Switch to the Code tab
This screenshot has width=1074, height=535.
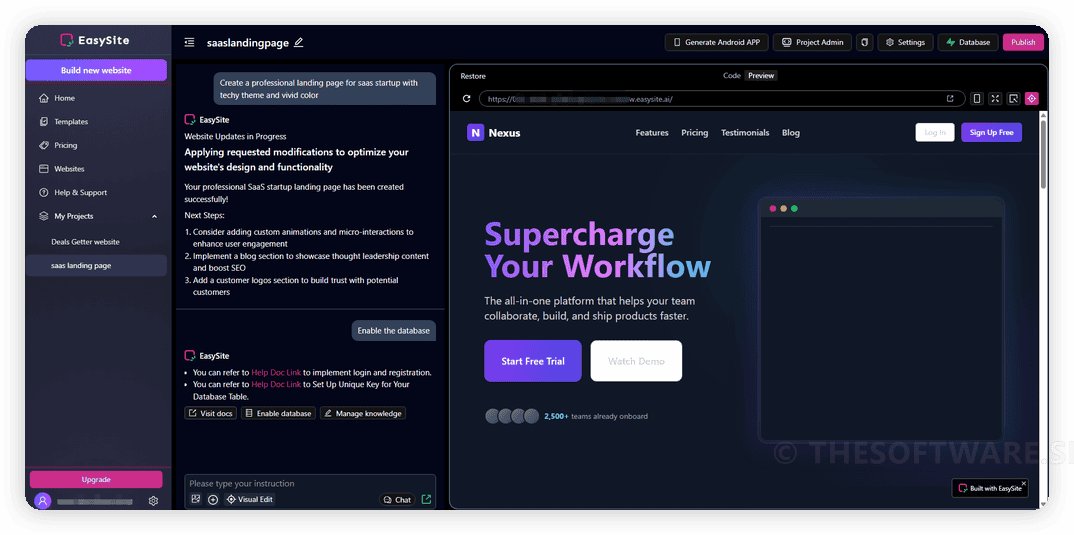point(732,76)
